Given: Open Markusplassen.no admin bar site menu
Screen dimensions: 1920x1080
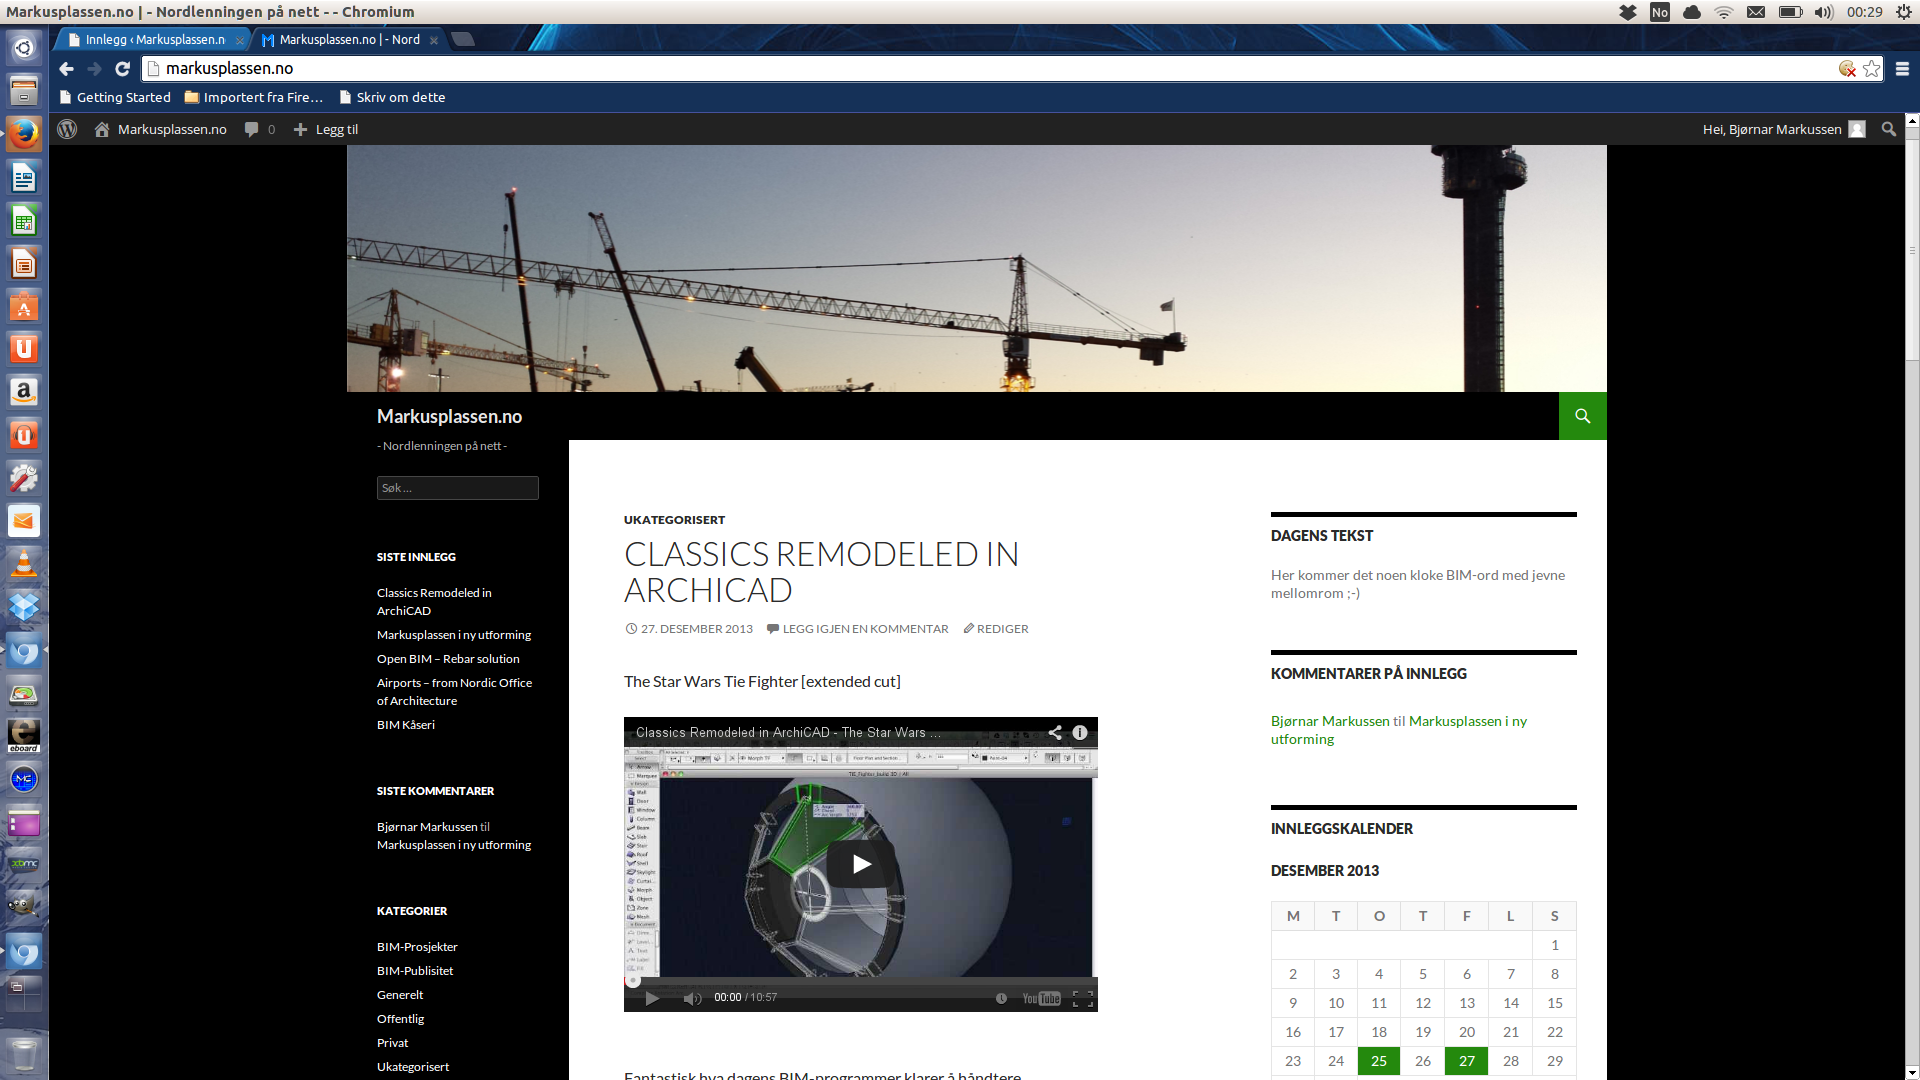Looking at the screenshot, I should (161, 129).
